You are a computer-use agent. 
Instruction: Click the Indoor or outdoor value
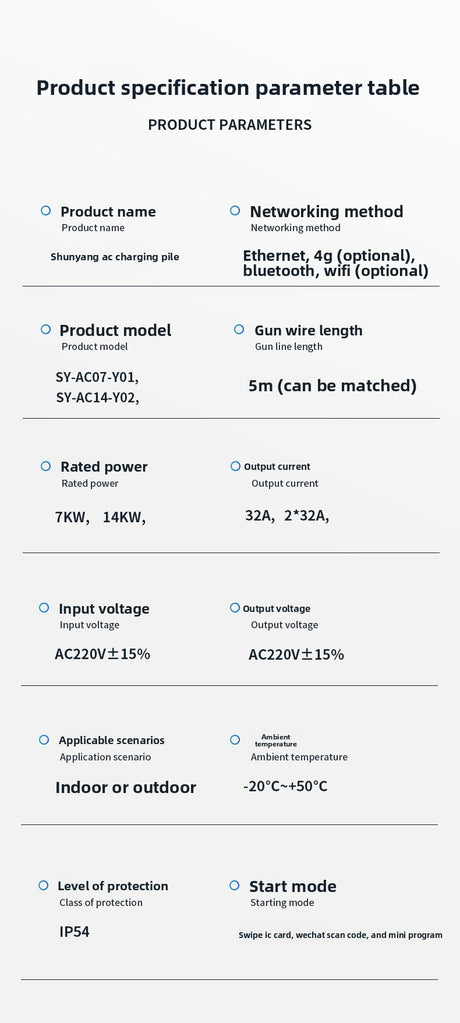(x=125, y=787)
